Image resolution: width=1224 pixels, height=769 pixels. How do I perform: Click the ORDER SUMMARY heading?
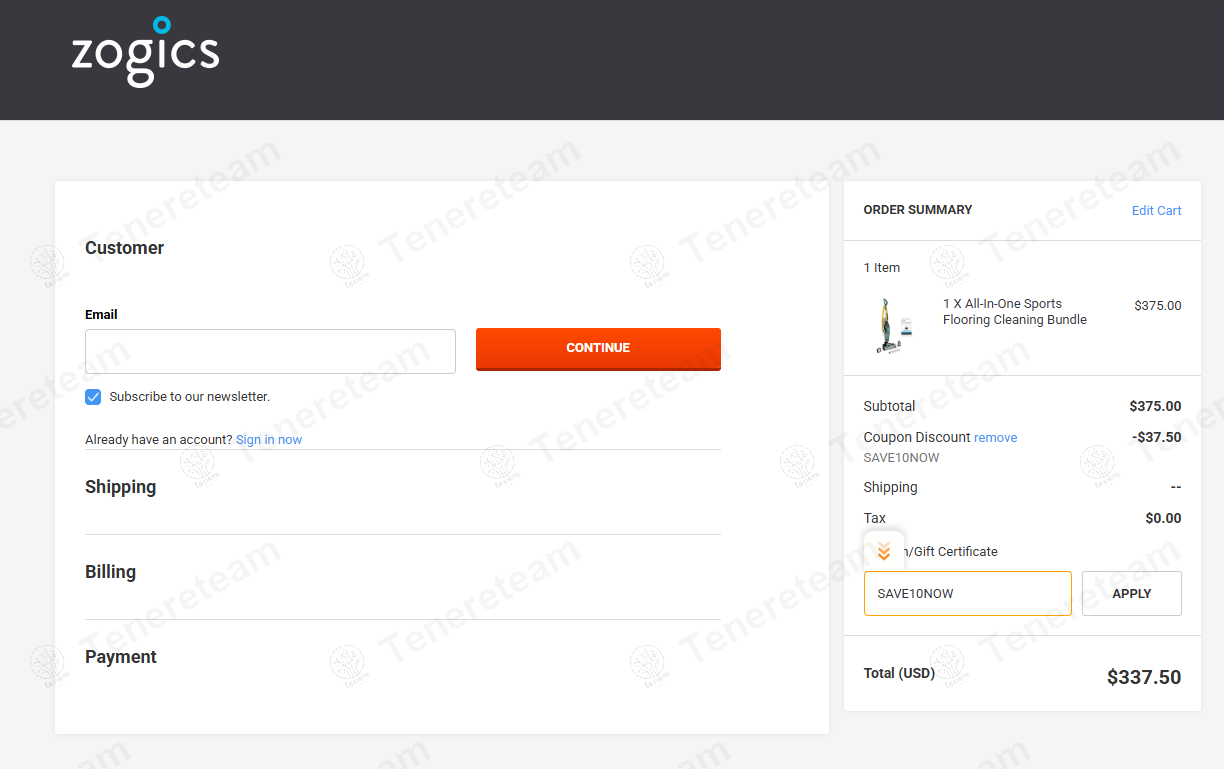[x=918, y=210]
